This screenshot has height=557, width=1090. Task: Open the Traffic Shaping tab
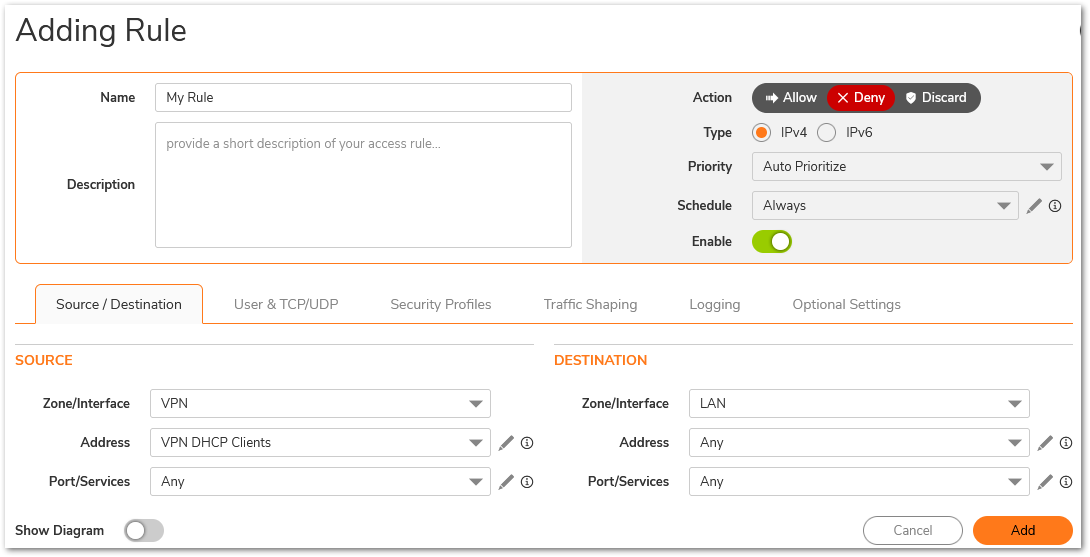point(590,305)
